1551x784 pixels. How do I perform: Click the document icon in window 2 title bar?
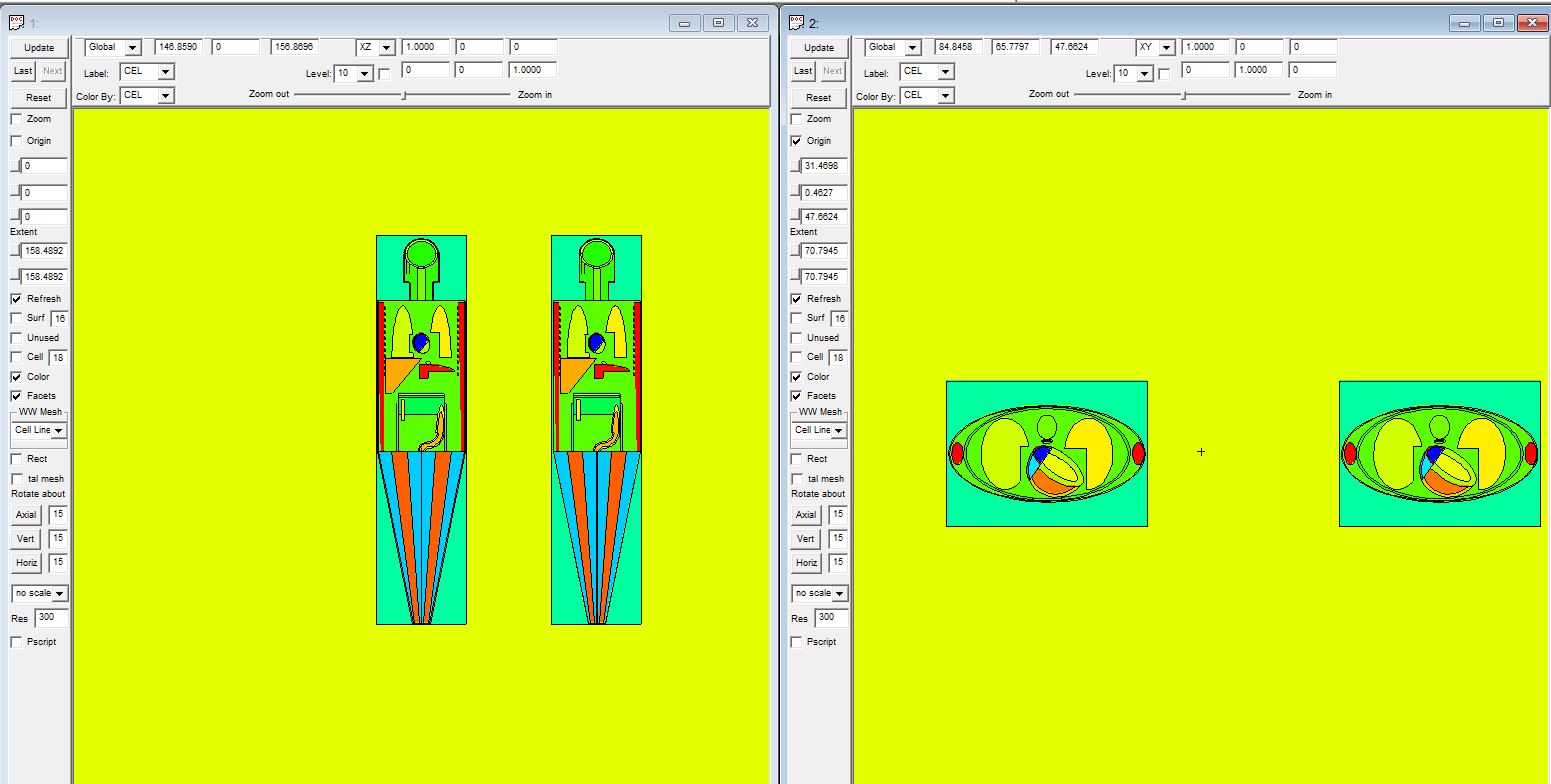(796, 22)
